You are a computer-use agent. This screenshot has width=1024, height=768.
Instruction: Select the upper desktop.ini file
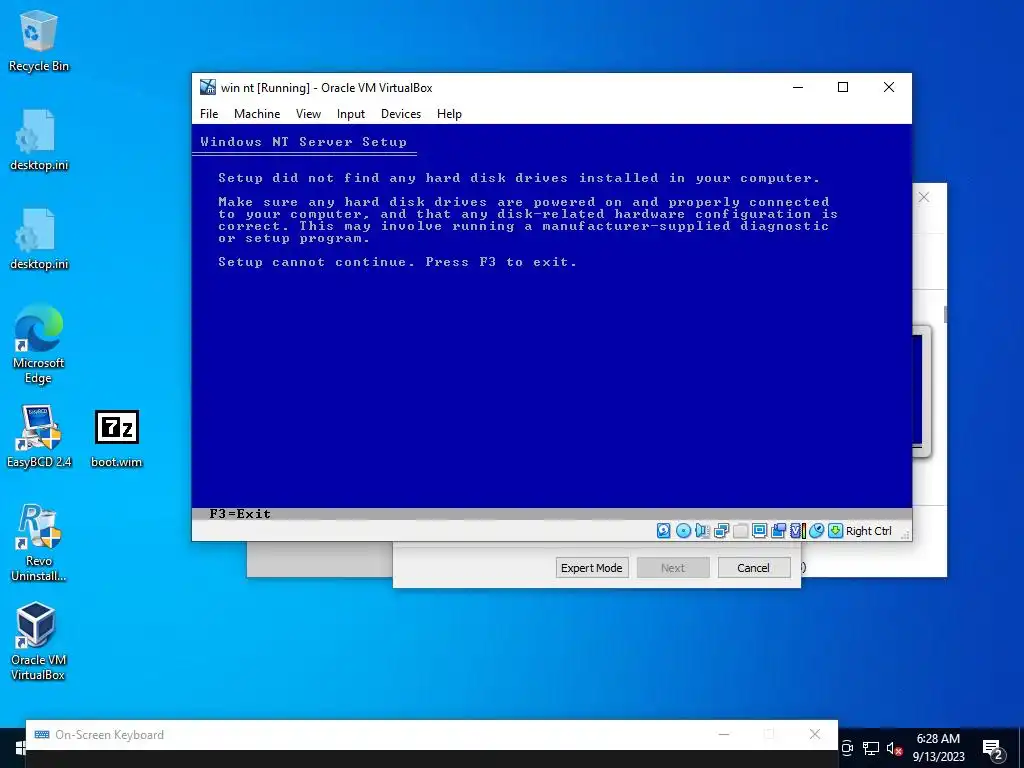(x=39, y=140)
